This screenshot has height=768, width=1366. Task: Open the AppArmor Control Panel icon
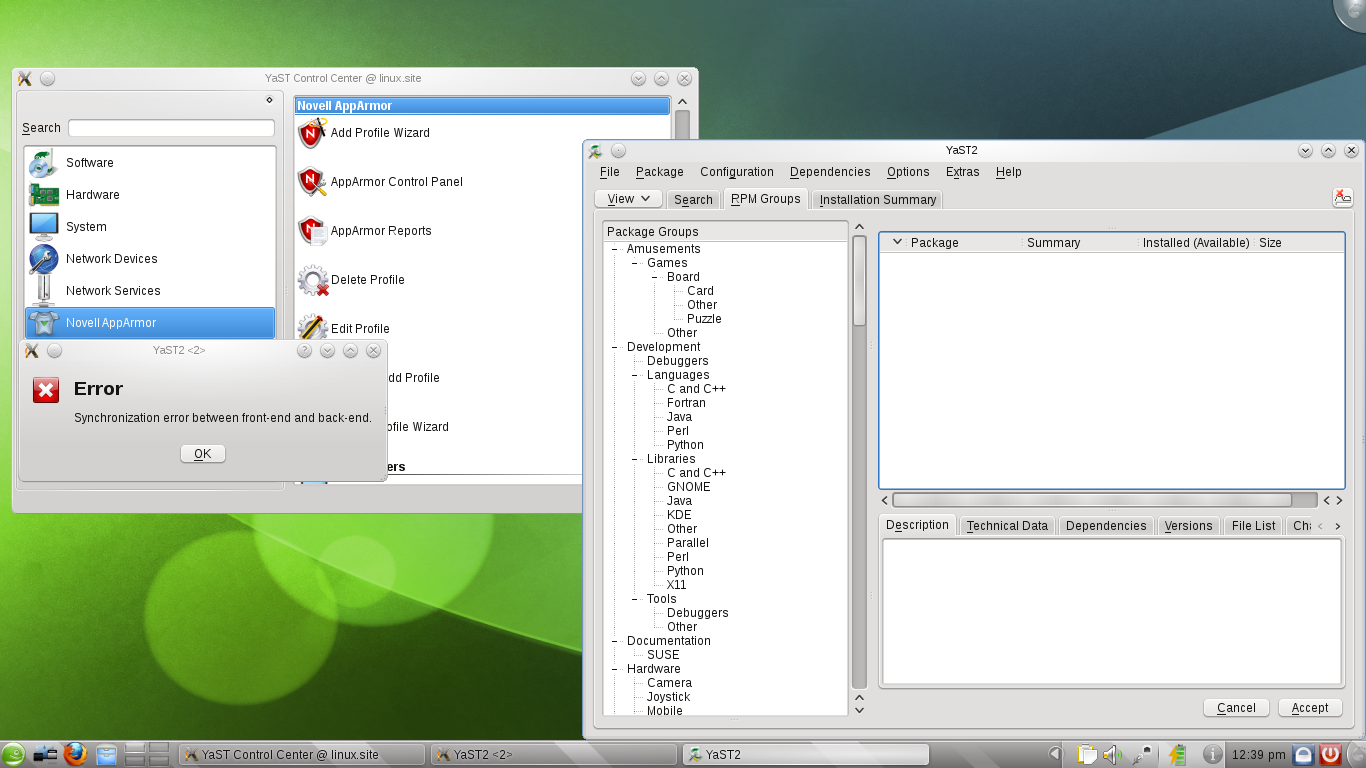point(313,182)
